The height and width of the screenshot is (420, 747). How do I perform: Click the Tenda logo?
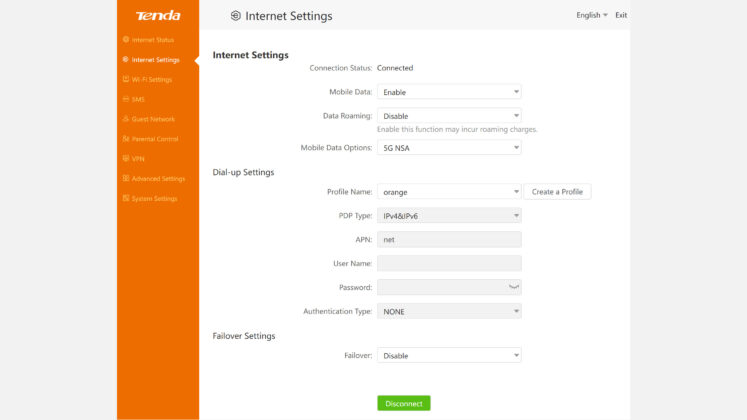click(x=158, y=16)
